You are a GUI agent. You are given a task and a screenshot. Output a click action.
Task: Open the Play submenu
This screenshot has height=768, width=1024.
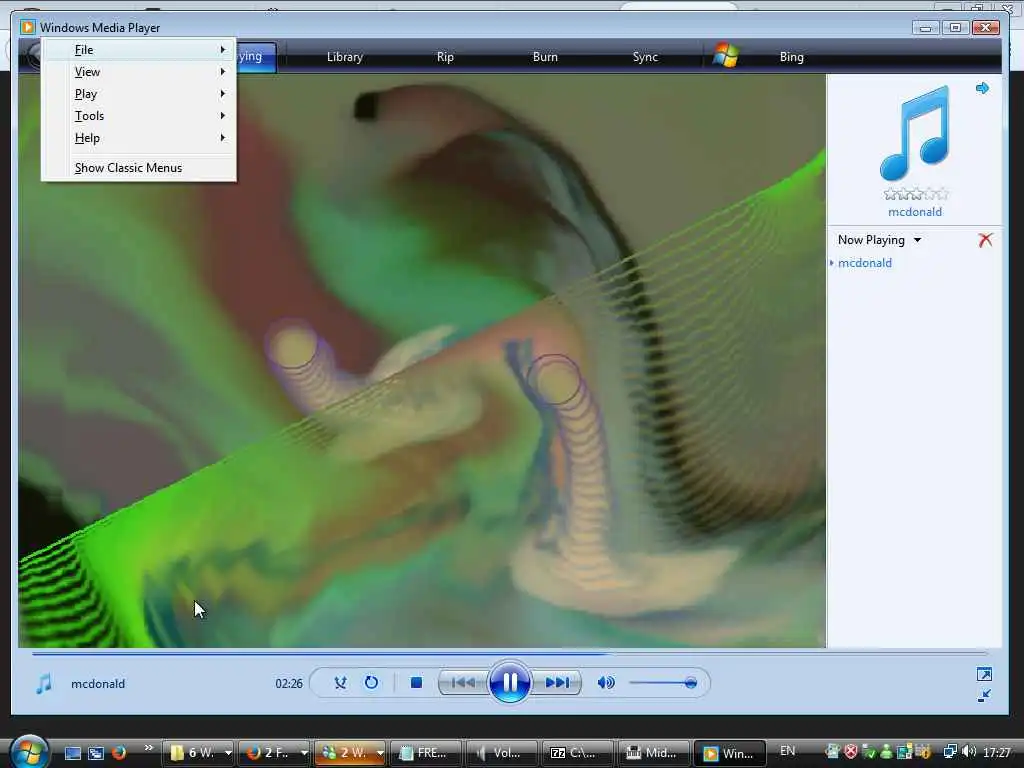tap(138, 94)
